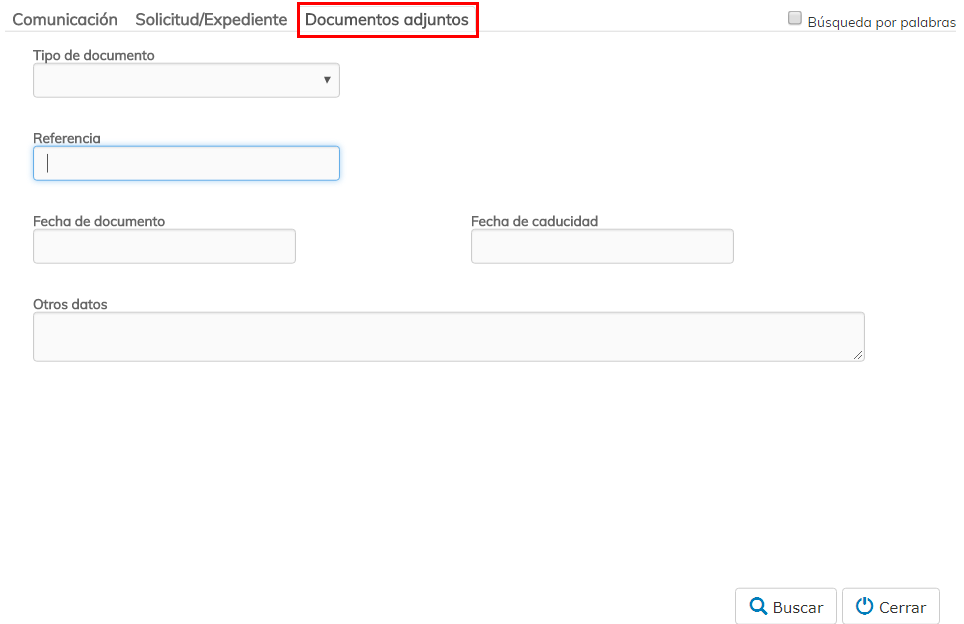The height and width of the screenshot is (624, 964).
Task: Click the Tipo de documento dropdown arrow
Action: [x=327, y=80]
